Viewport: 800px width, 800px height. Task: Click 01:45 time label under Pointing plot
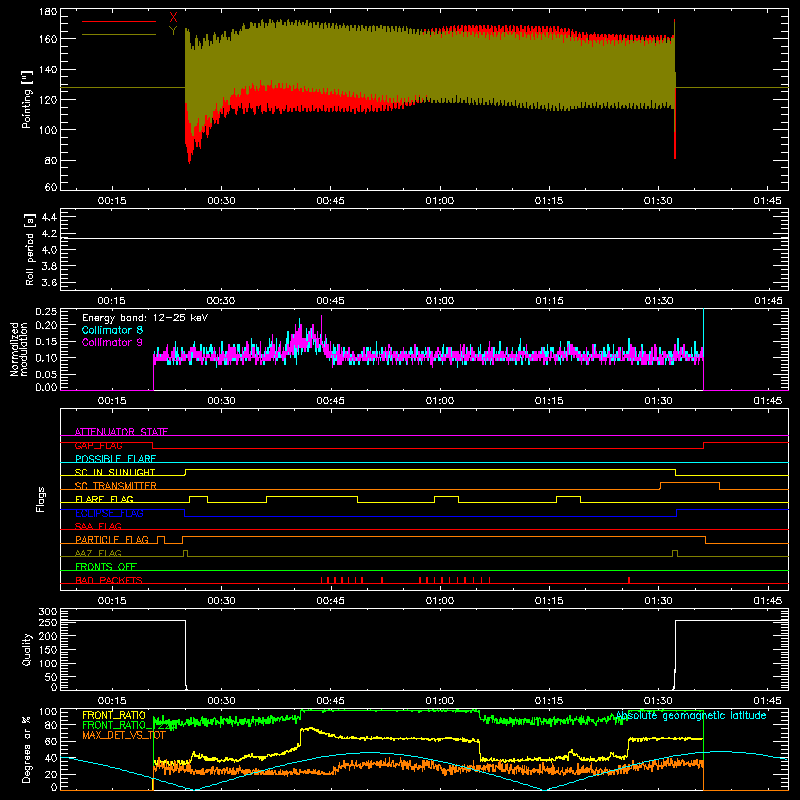pos(767,201)
